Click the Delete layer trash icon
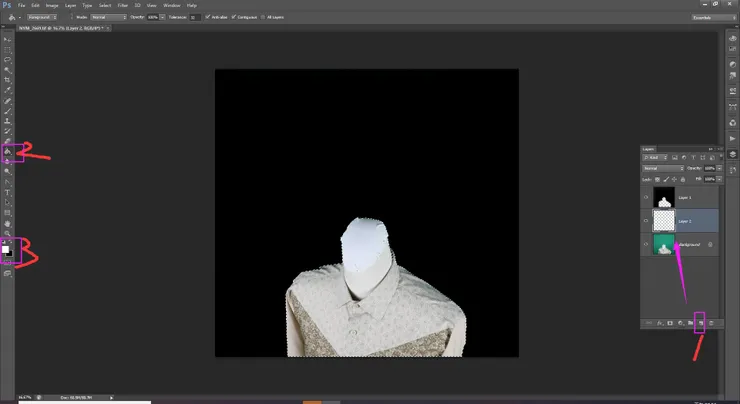The height and width of the screenshot is (404, 740). tap(711, 323)
